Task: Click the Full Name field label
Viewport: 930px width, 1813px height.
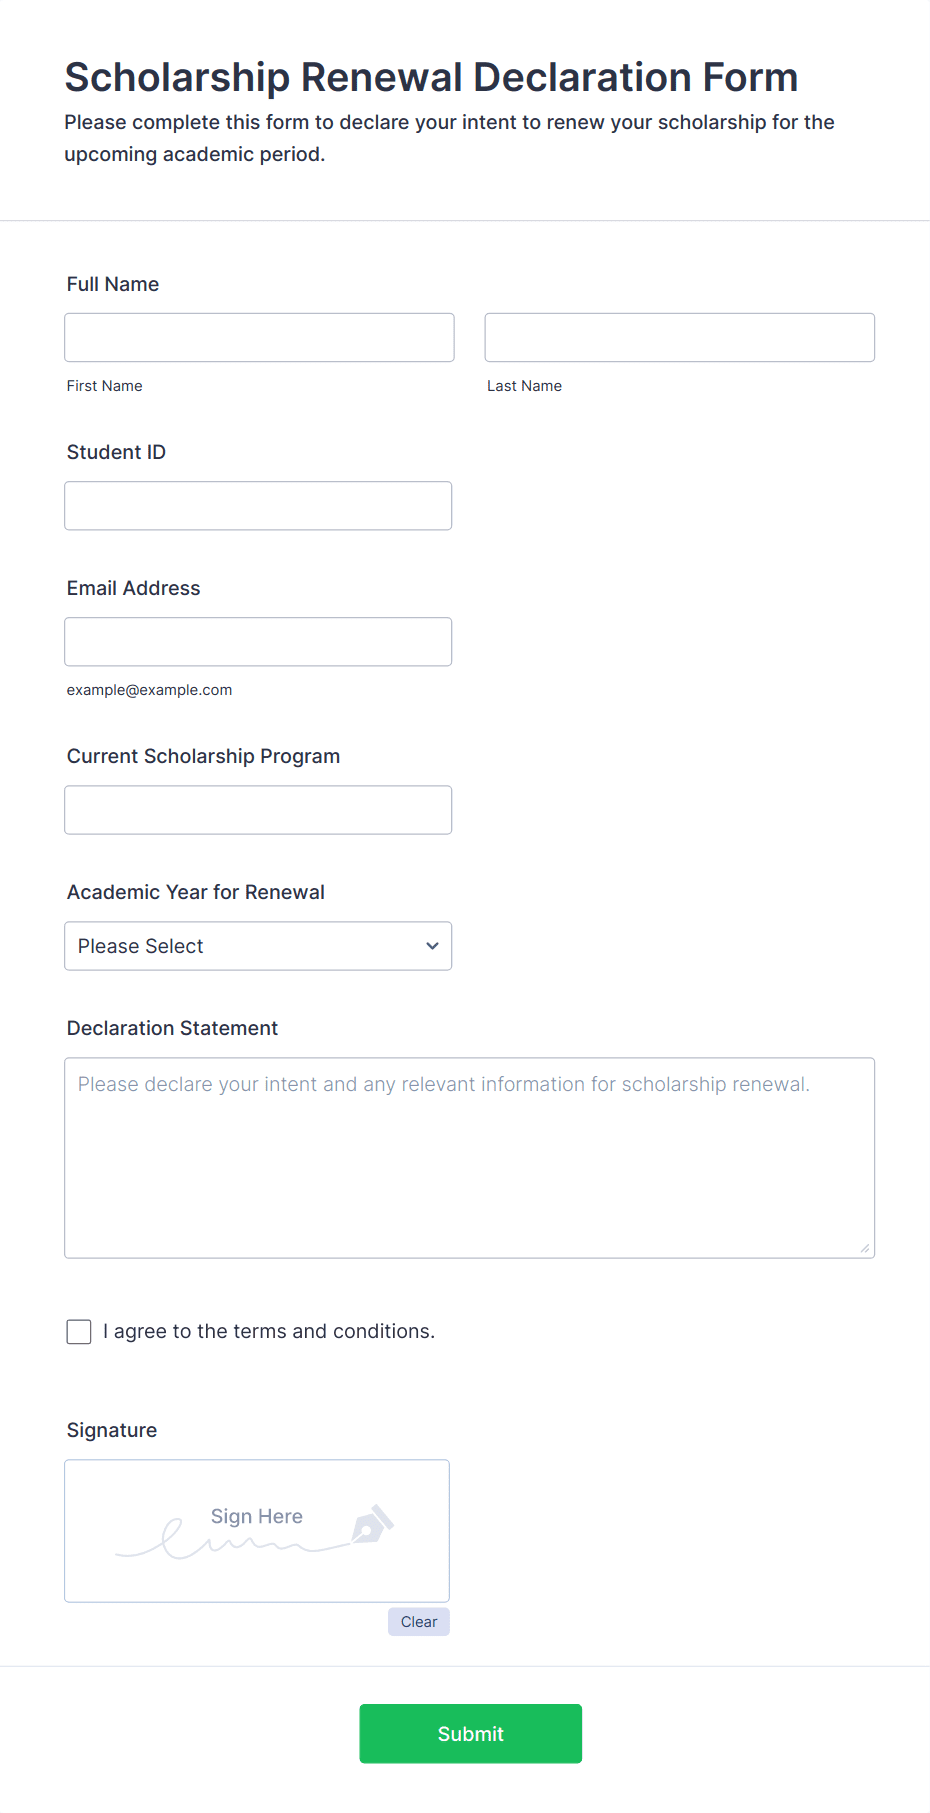Action: pos(113,284)
